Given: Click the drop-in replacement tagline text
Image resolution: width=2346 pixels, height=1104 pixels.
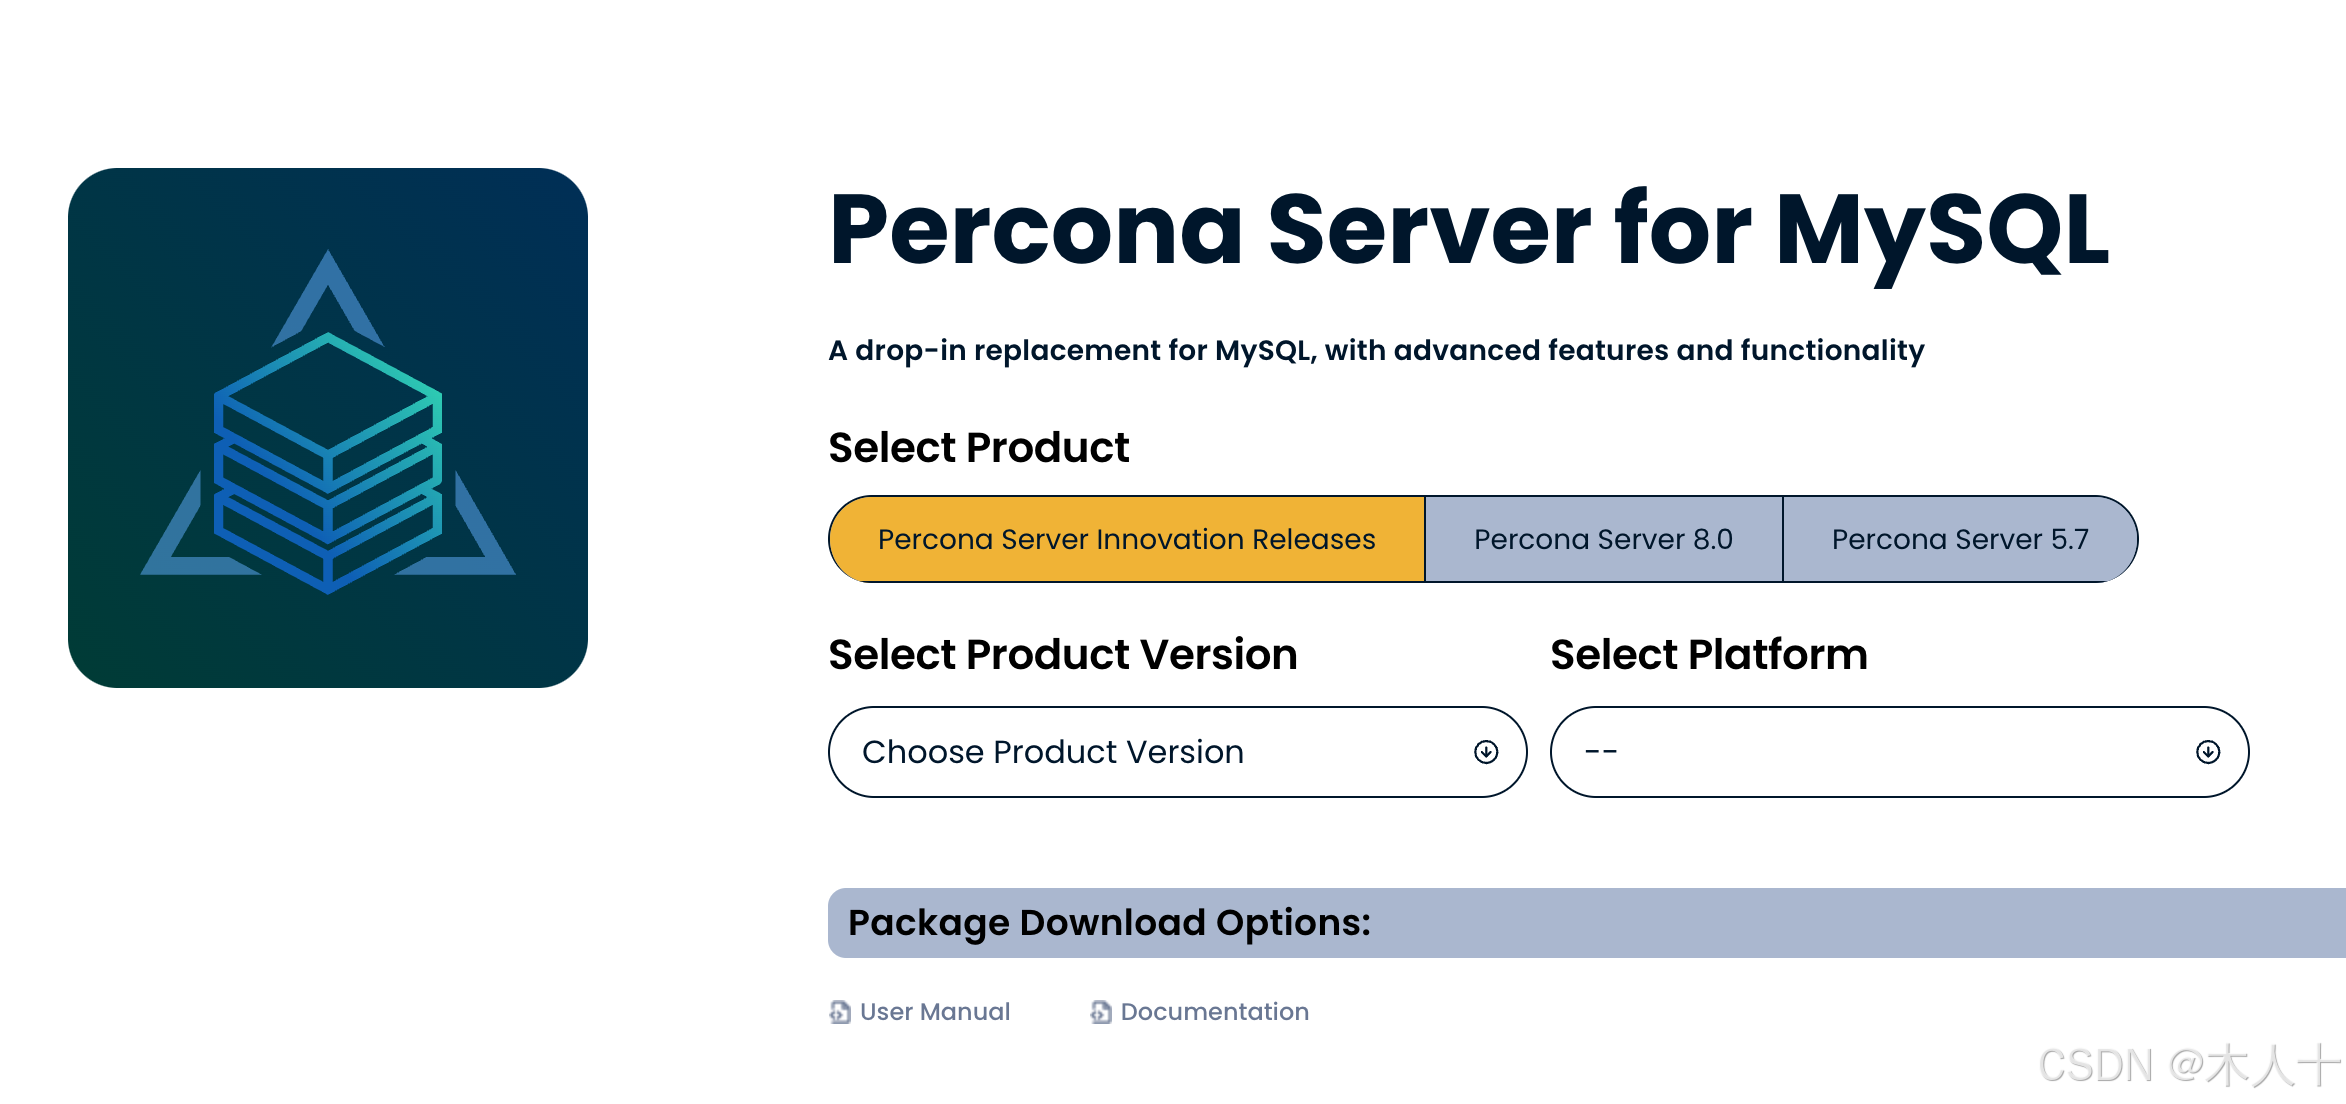Looking at the screenshot, I should (x=1375, y=350).
